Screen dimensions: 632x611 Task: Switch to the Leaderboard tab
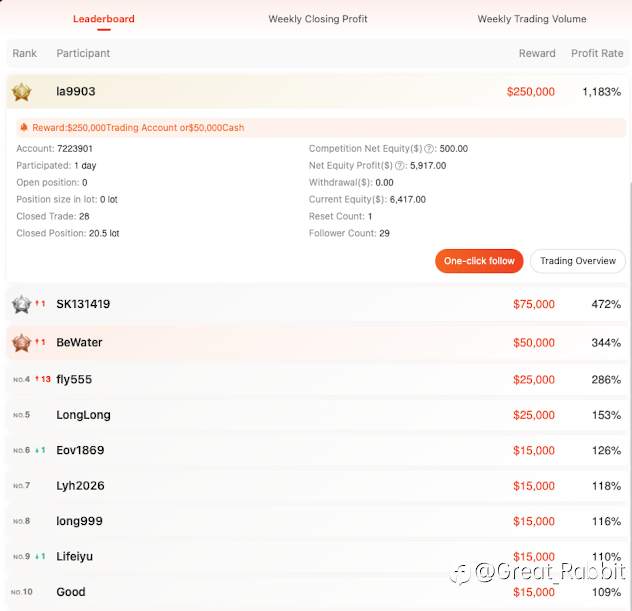pos(104,19)
